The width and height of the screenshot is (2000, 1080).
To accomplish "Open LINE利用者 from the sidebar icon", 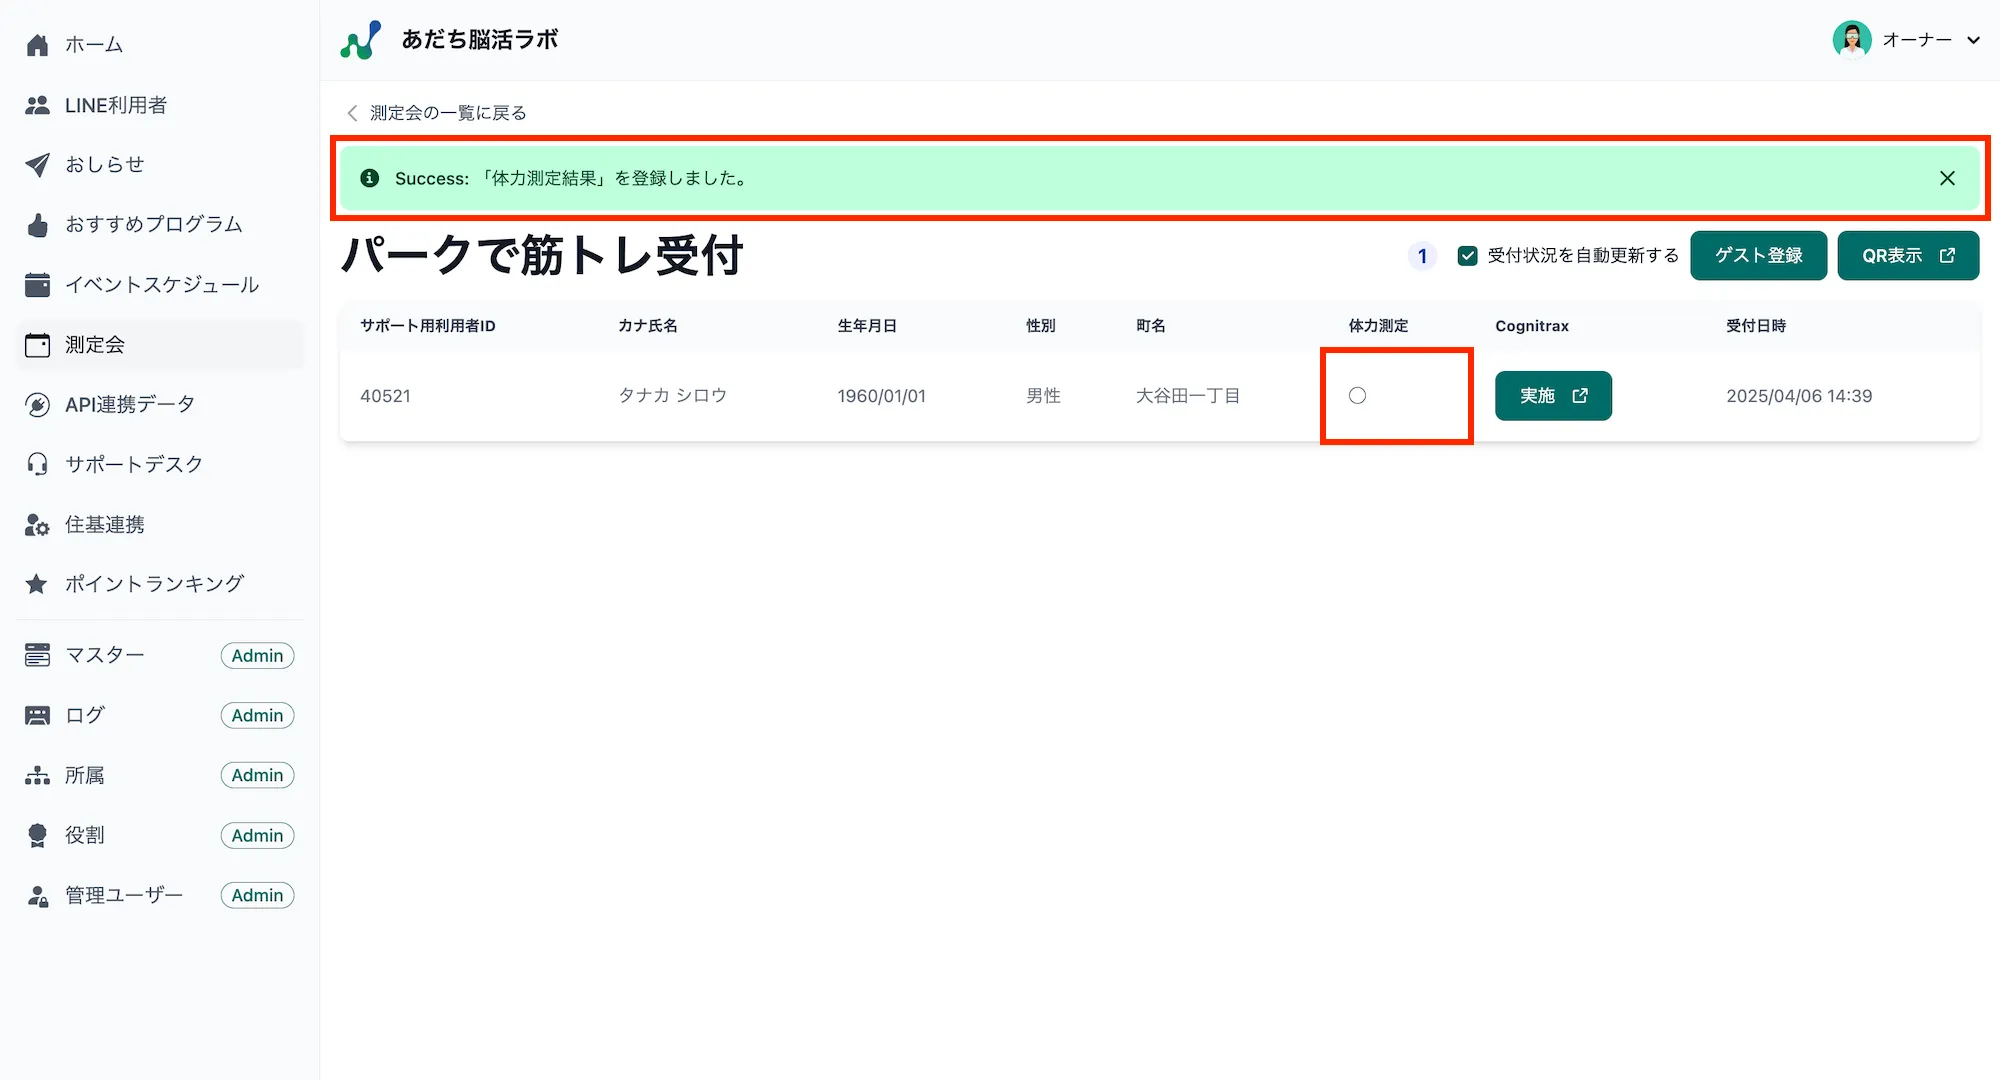I will click(37, 104).
